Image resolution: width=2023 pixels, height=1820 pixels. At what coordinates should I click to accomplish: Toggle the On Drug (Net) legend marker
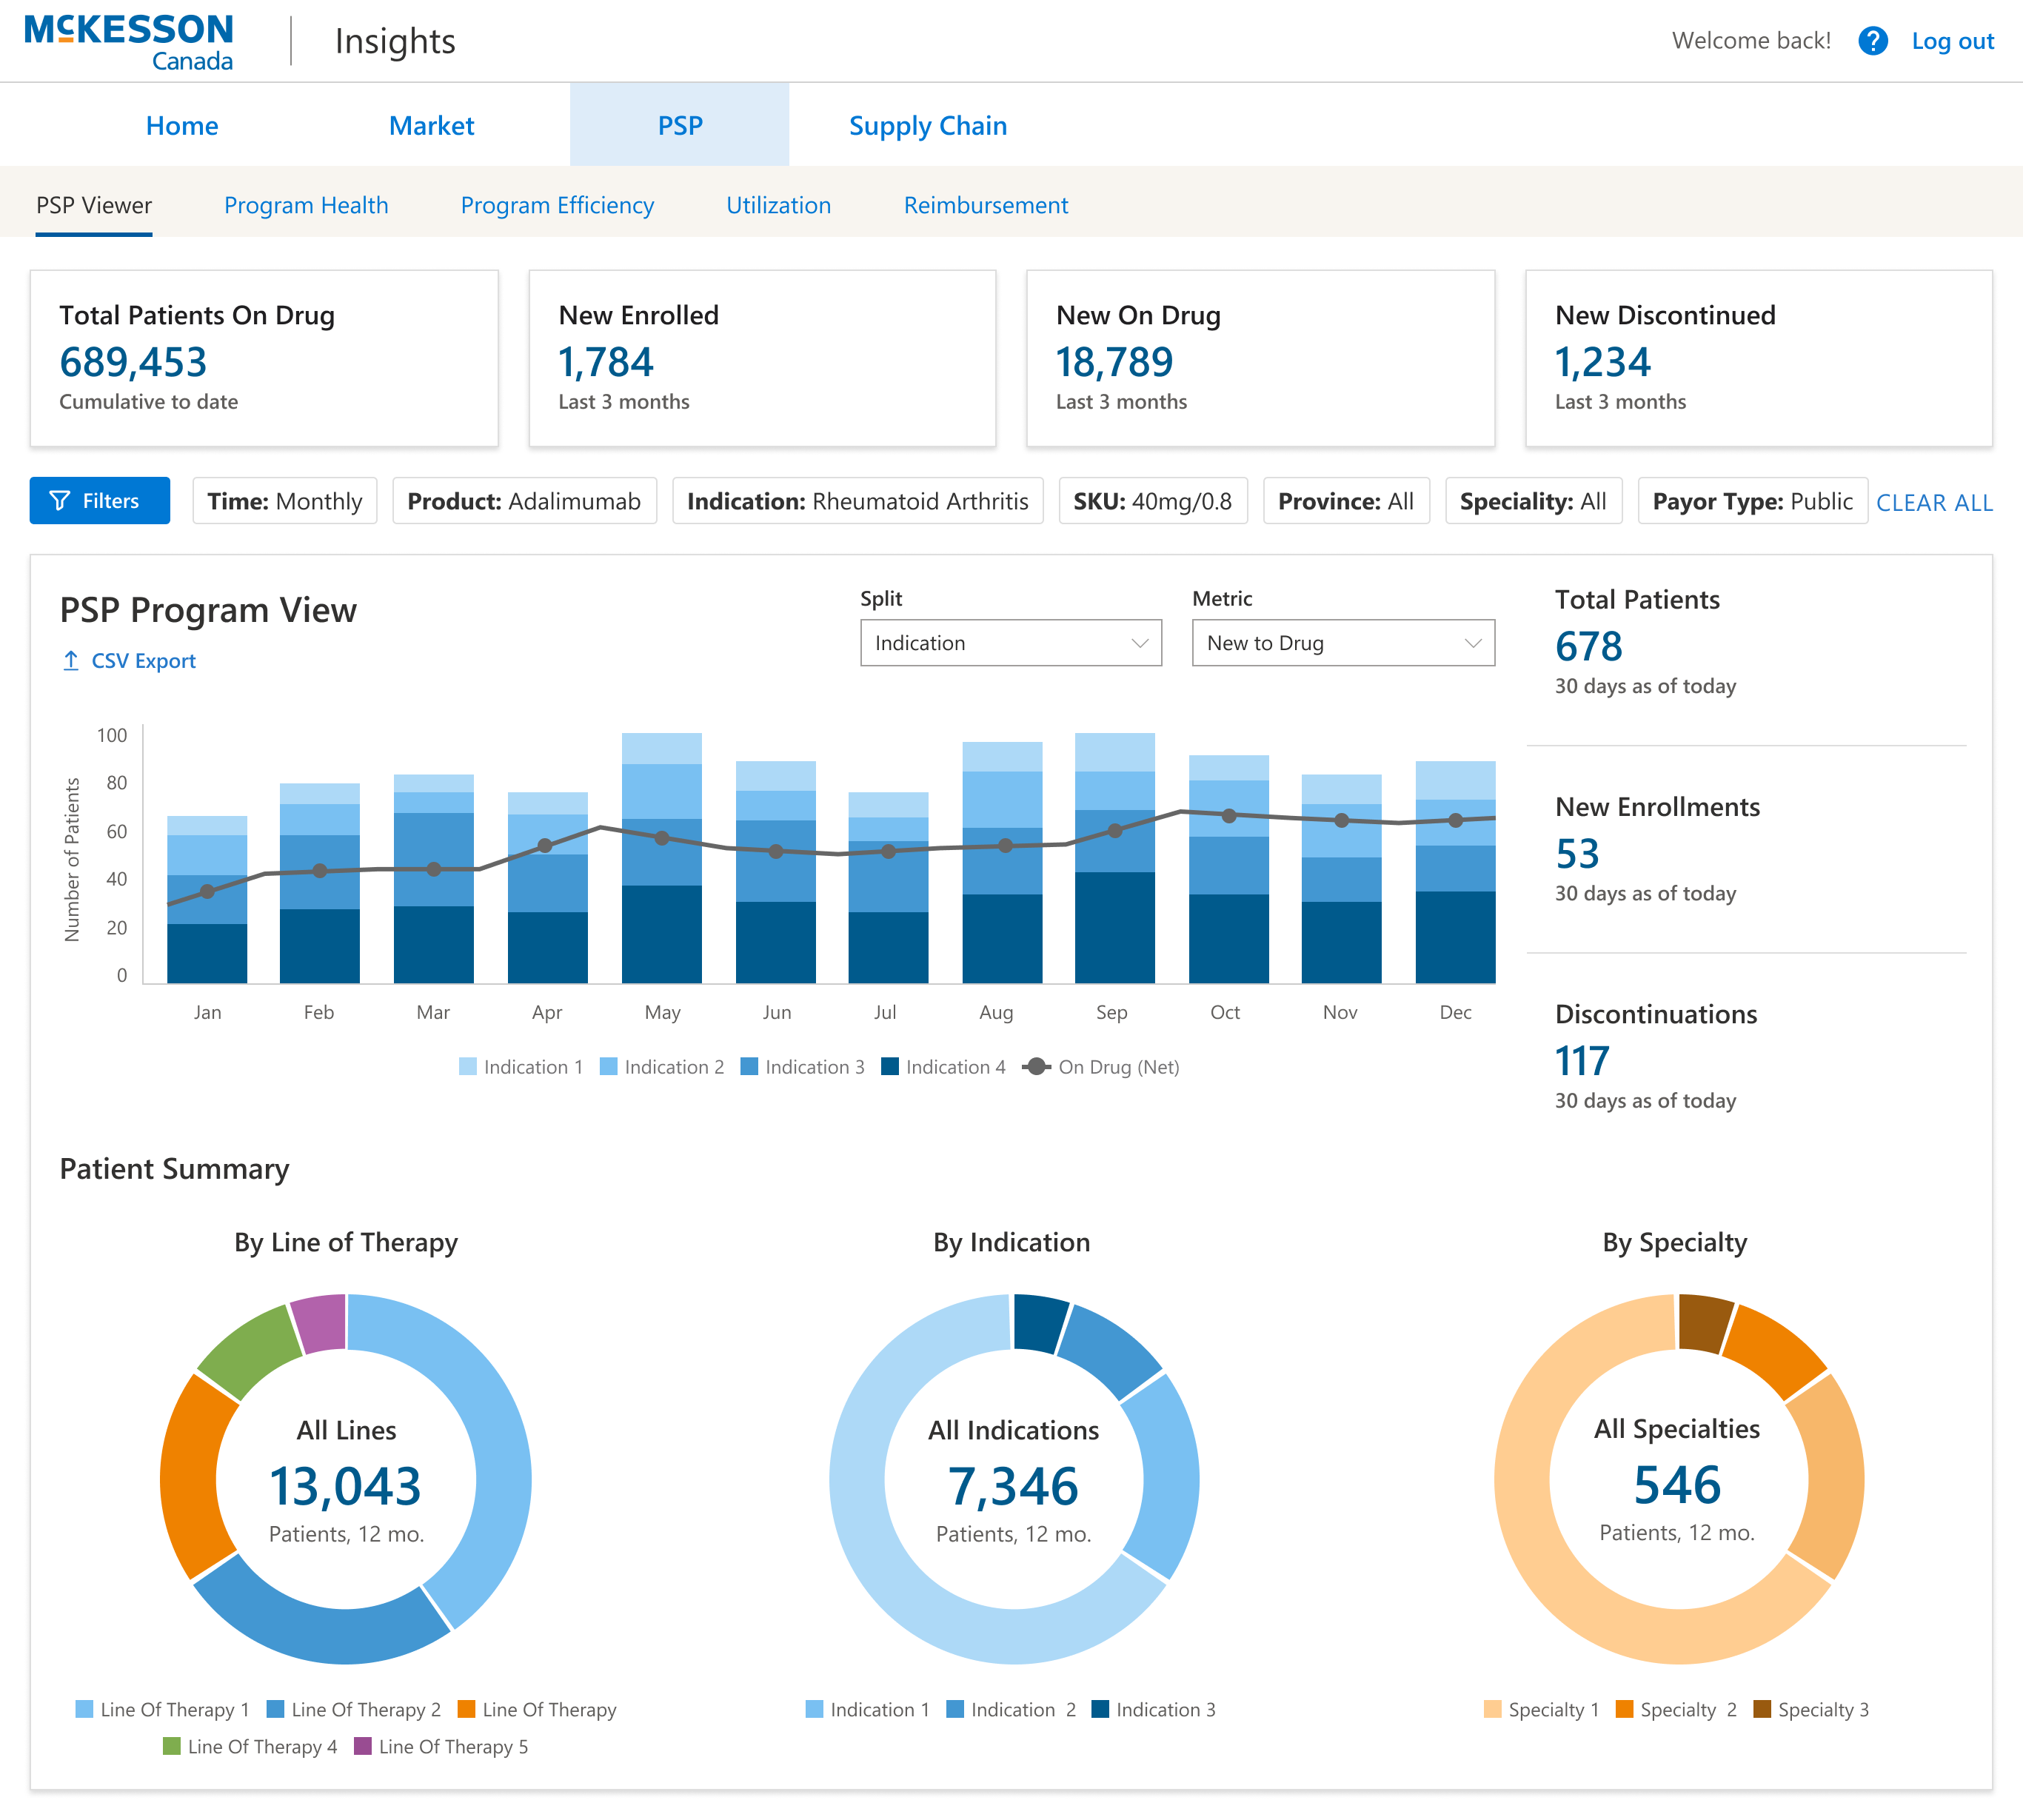(1037, 1067)
